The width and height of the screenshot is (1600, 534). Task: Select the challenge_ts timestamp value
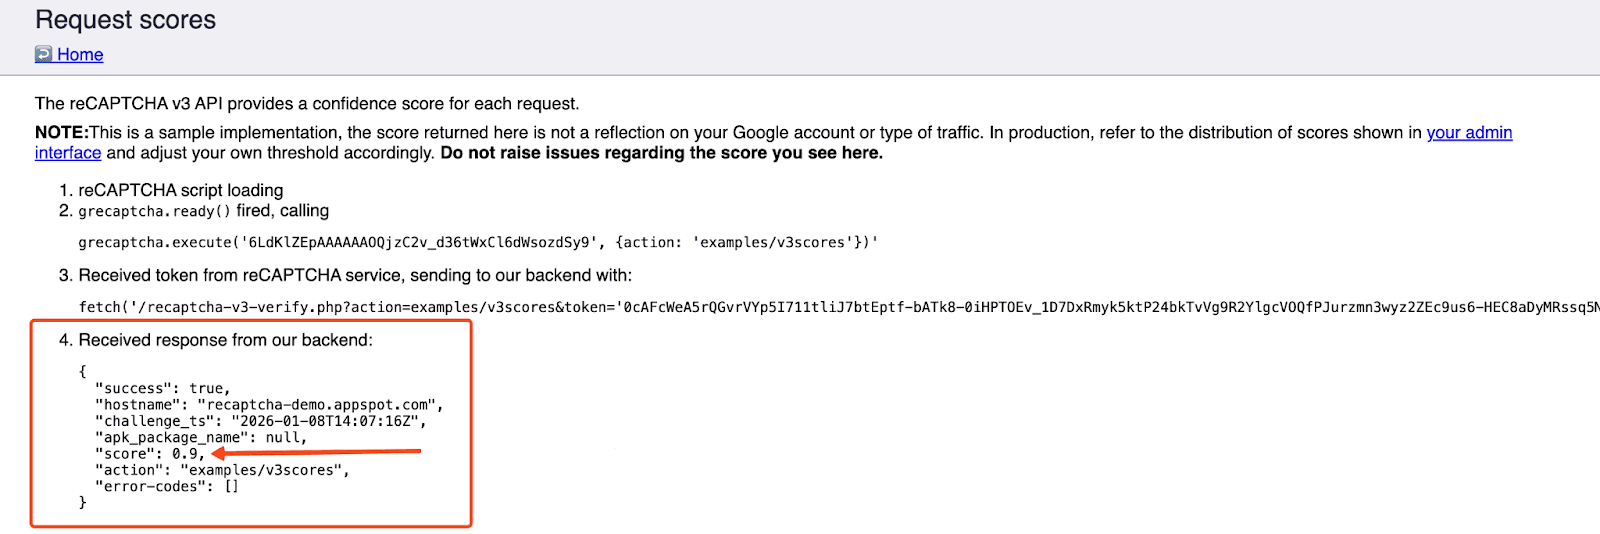pos(327,421)
